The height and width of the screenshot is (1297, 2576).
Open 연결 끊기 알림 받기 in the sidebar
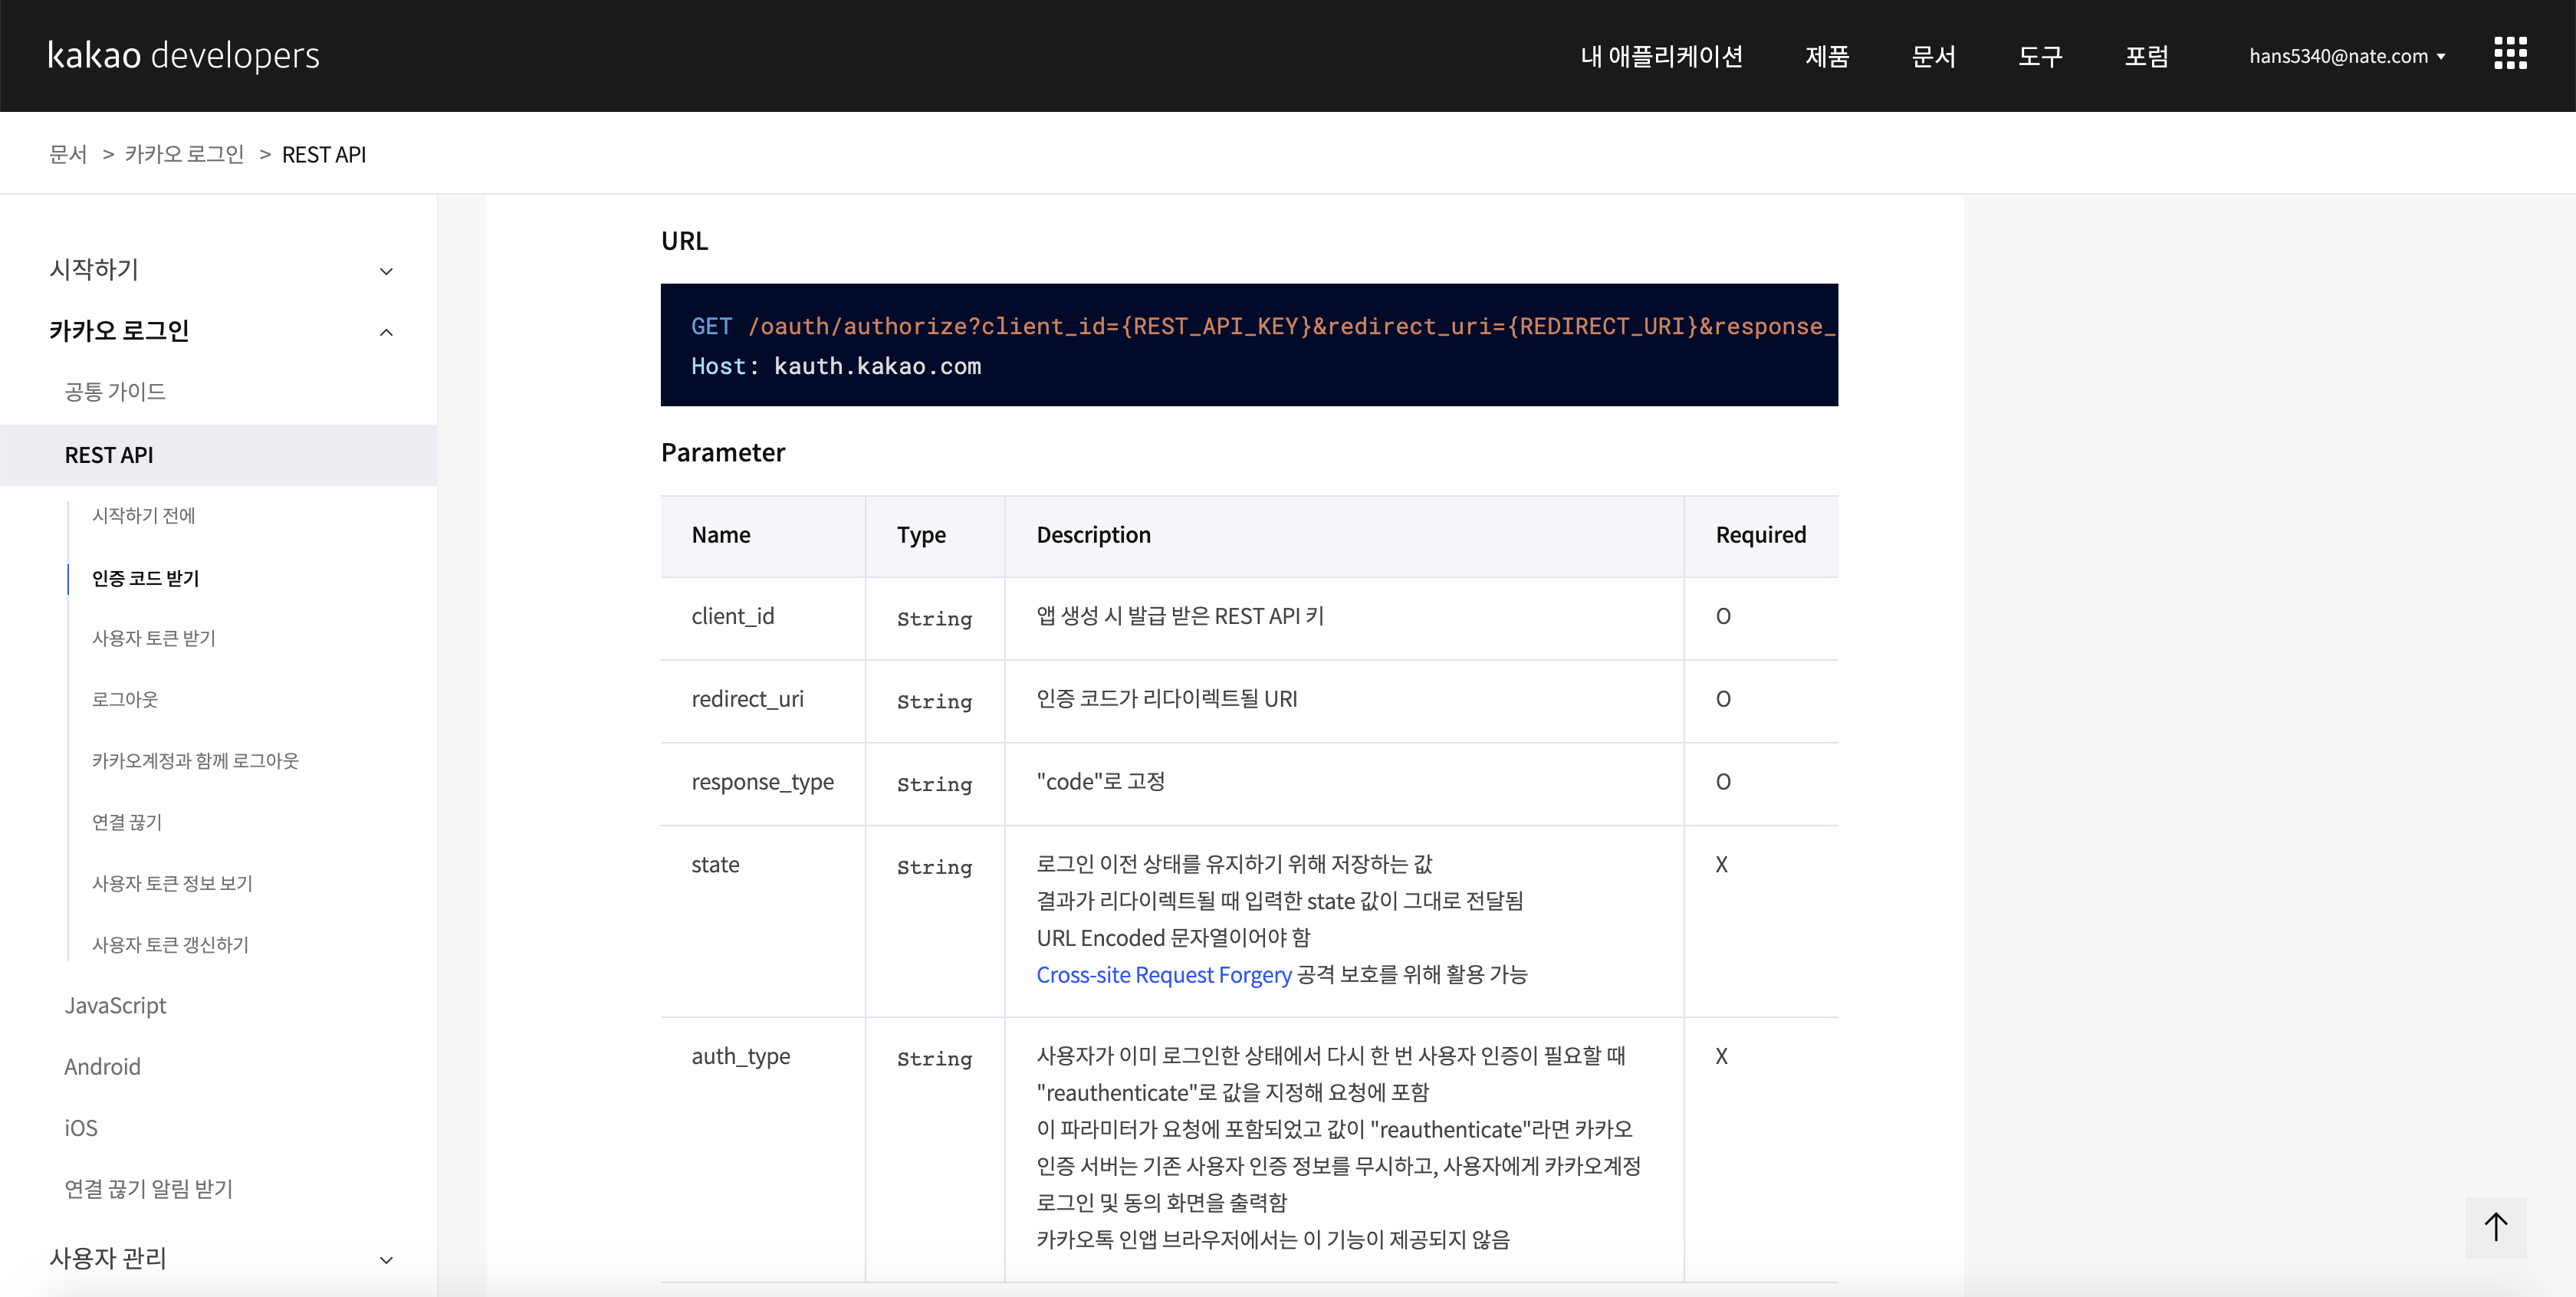click(x=148, y=1189)
